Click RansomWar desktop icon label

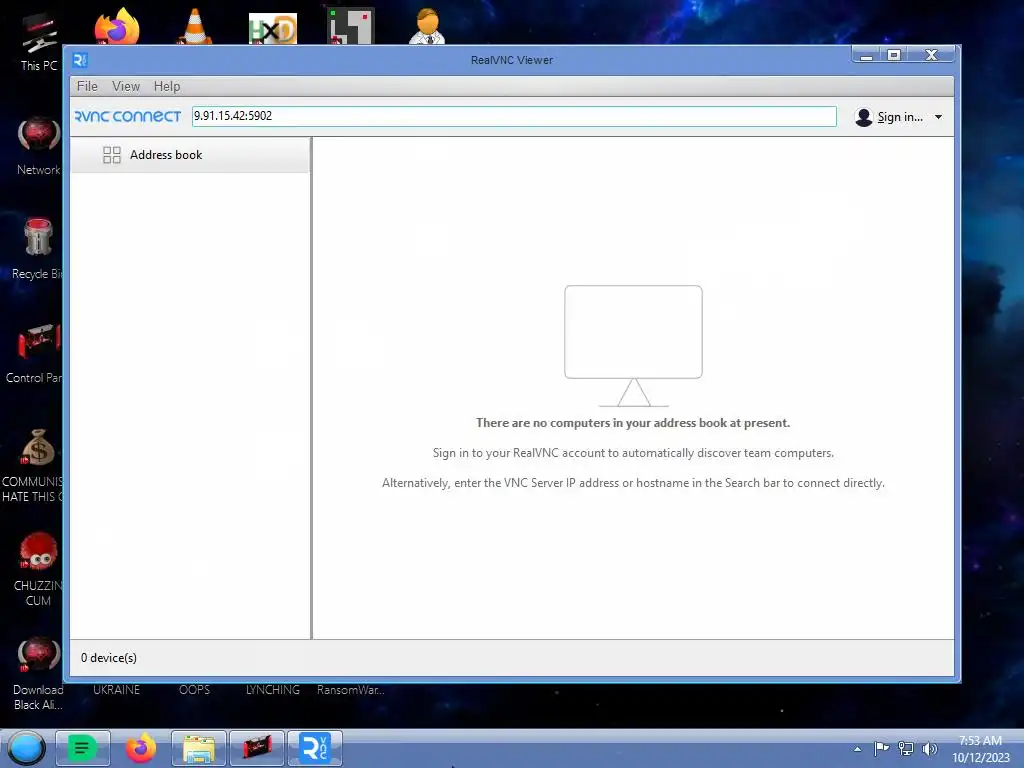point(351,690)
